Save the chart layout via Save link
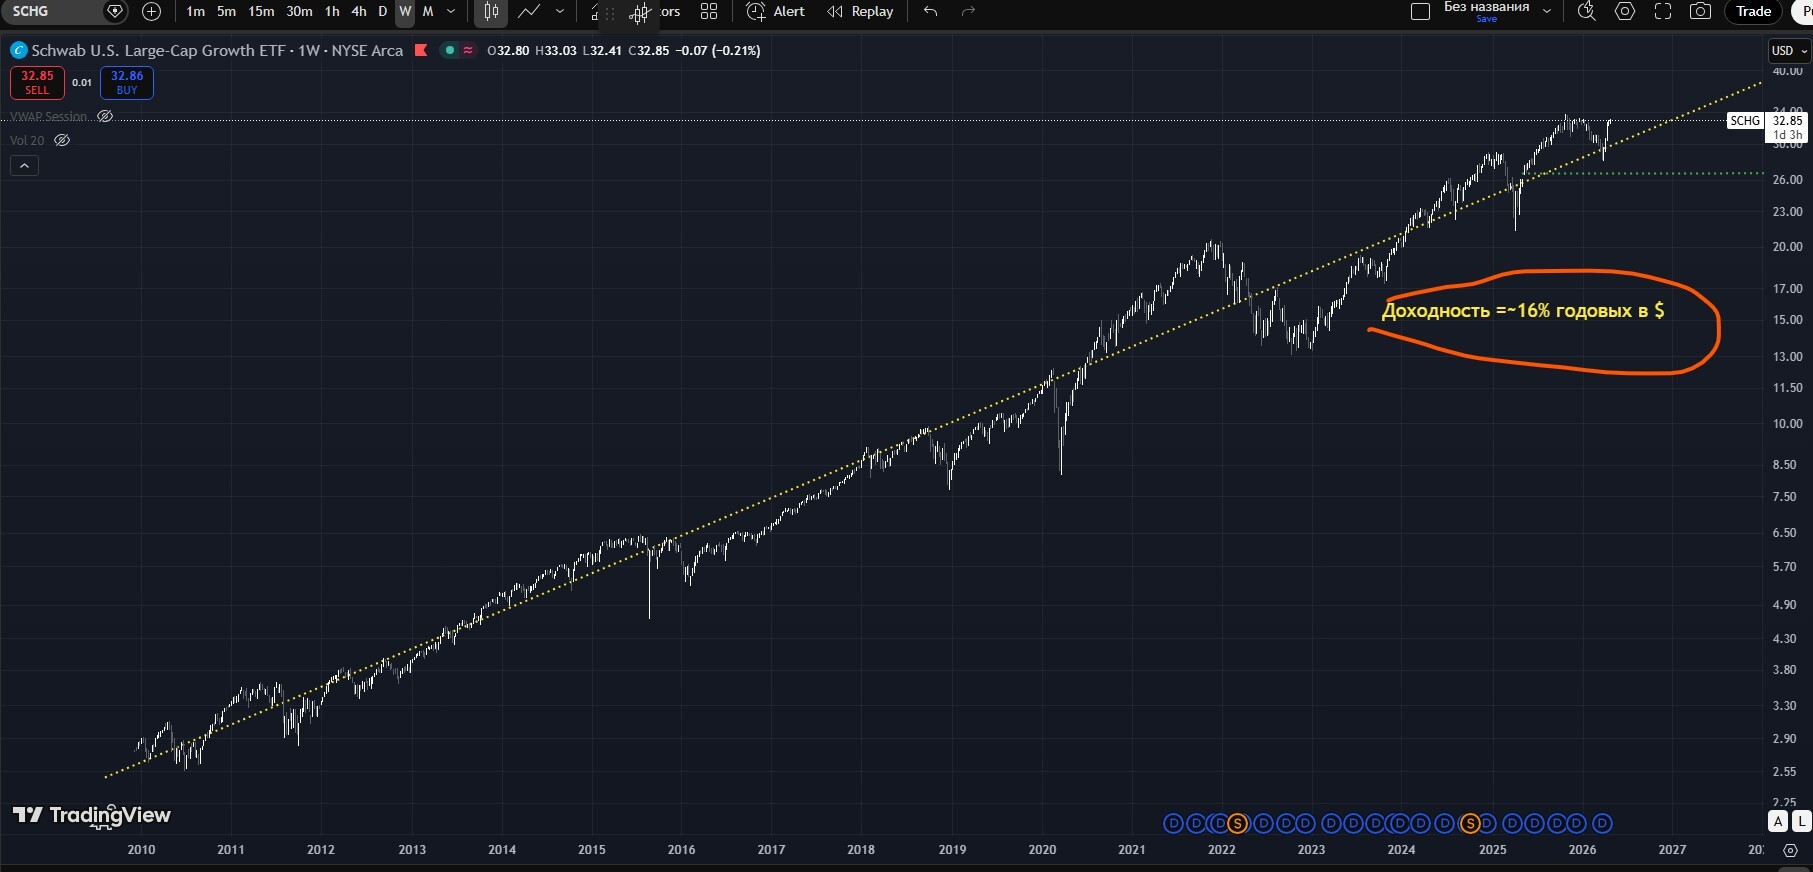This screenshot has width=1813, height=872. pos(1487,19)
